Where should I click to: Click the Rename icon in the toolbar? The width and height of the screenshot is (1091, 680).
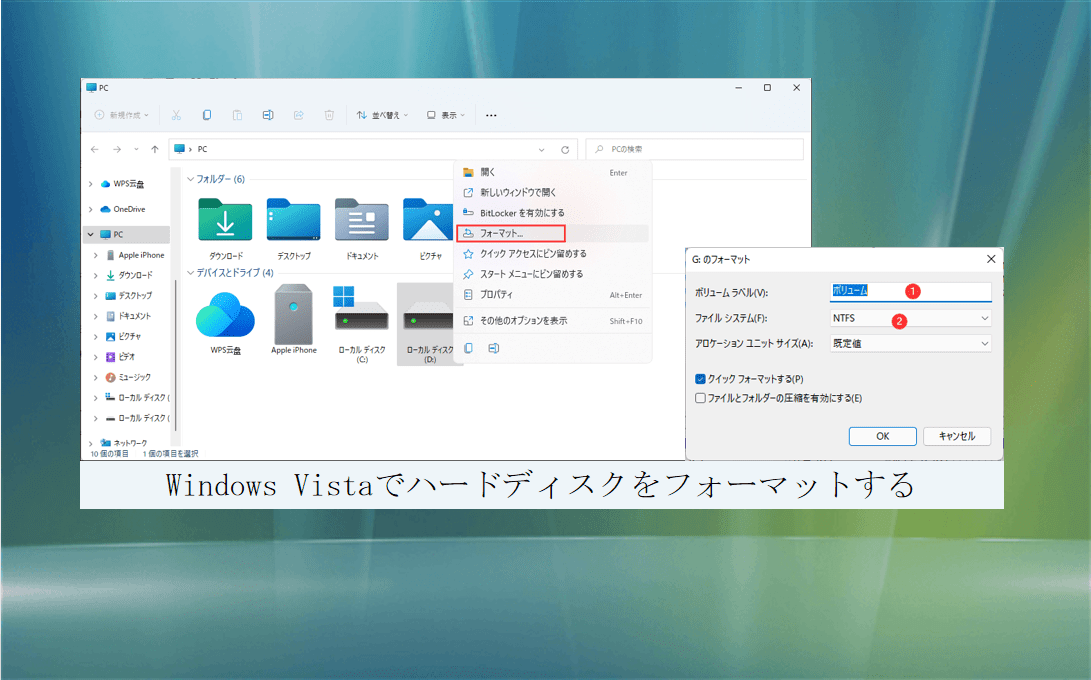(x=268, y=114)
